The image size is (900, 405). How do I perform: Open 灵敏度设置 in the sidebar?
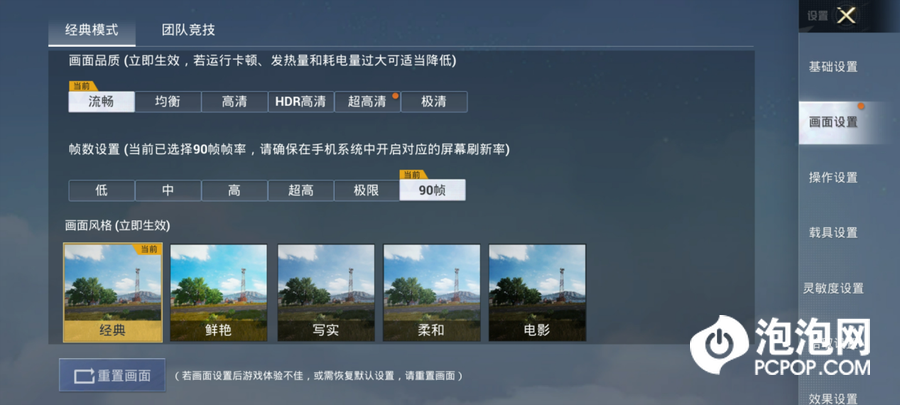pyautogui.click(x=833, y=288)
